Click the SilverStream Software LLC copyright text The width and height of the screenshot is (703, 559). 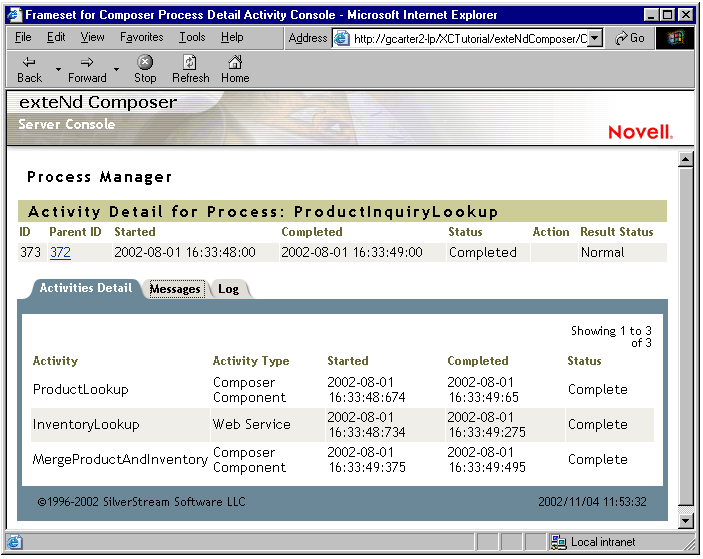(142, 502)
